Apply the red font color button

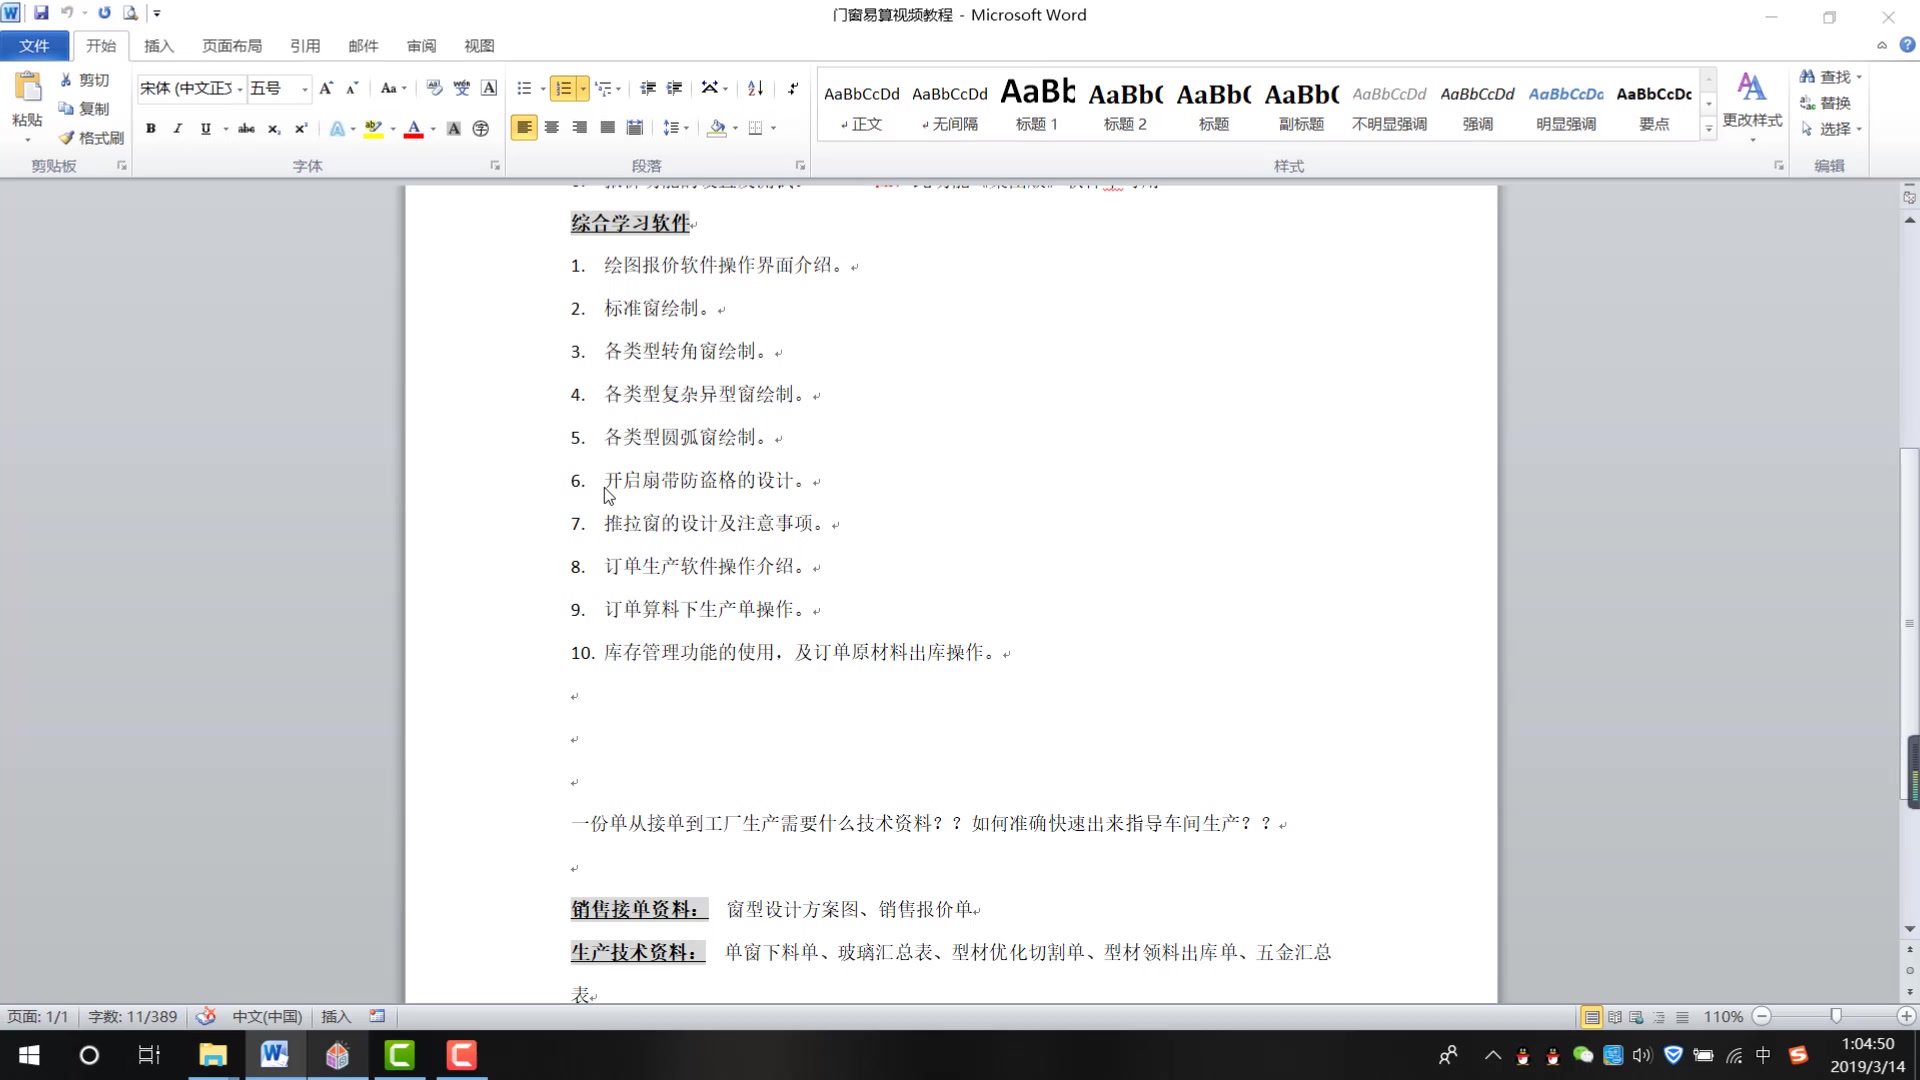pyautogui.click(x=413, y=128)
